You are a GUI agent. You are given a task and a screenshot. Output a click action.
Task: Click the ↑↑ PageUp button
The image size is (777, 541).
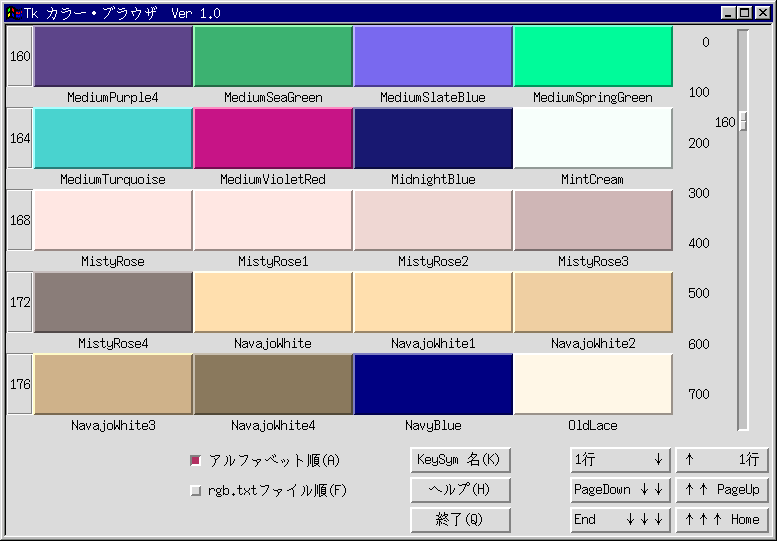click(722, 490)
